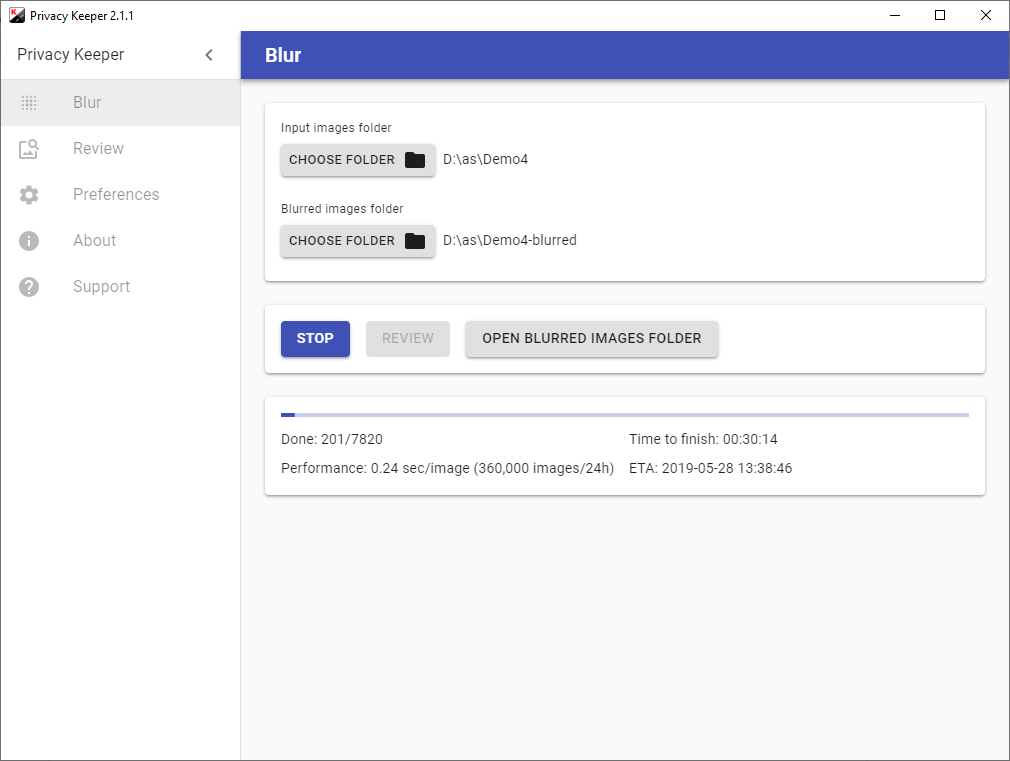This screenshot has width=1010, height=761.
Task: Open blurred images folder
Action: pyautogui.click(x=591, y=338)
